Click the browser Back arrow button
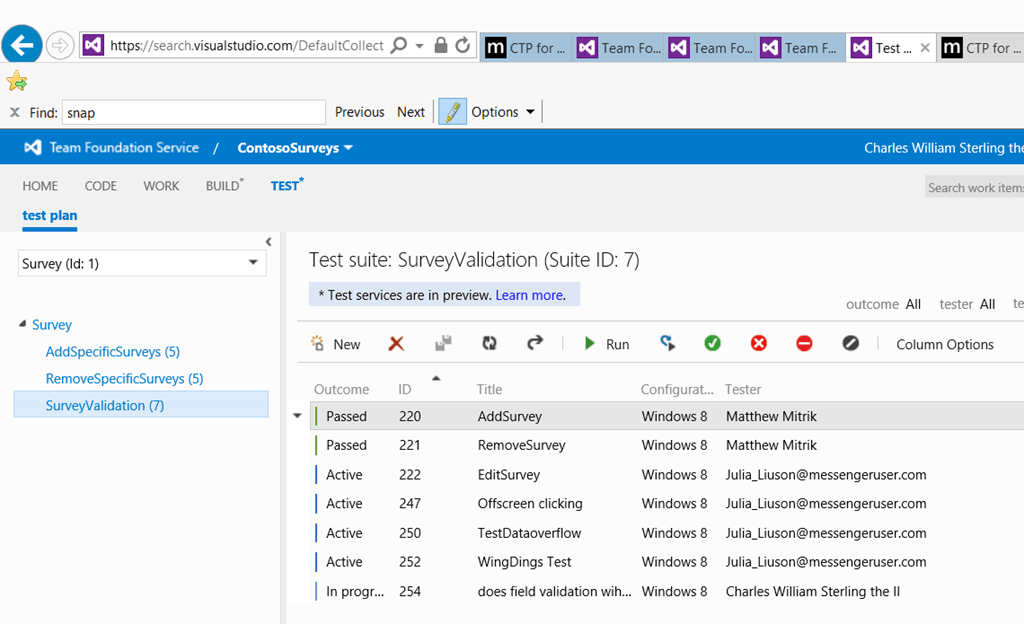This screenshot has height=624, width=1024. (x=22, y=46)
